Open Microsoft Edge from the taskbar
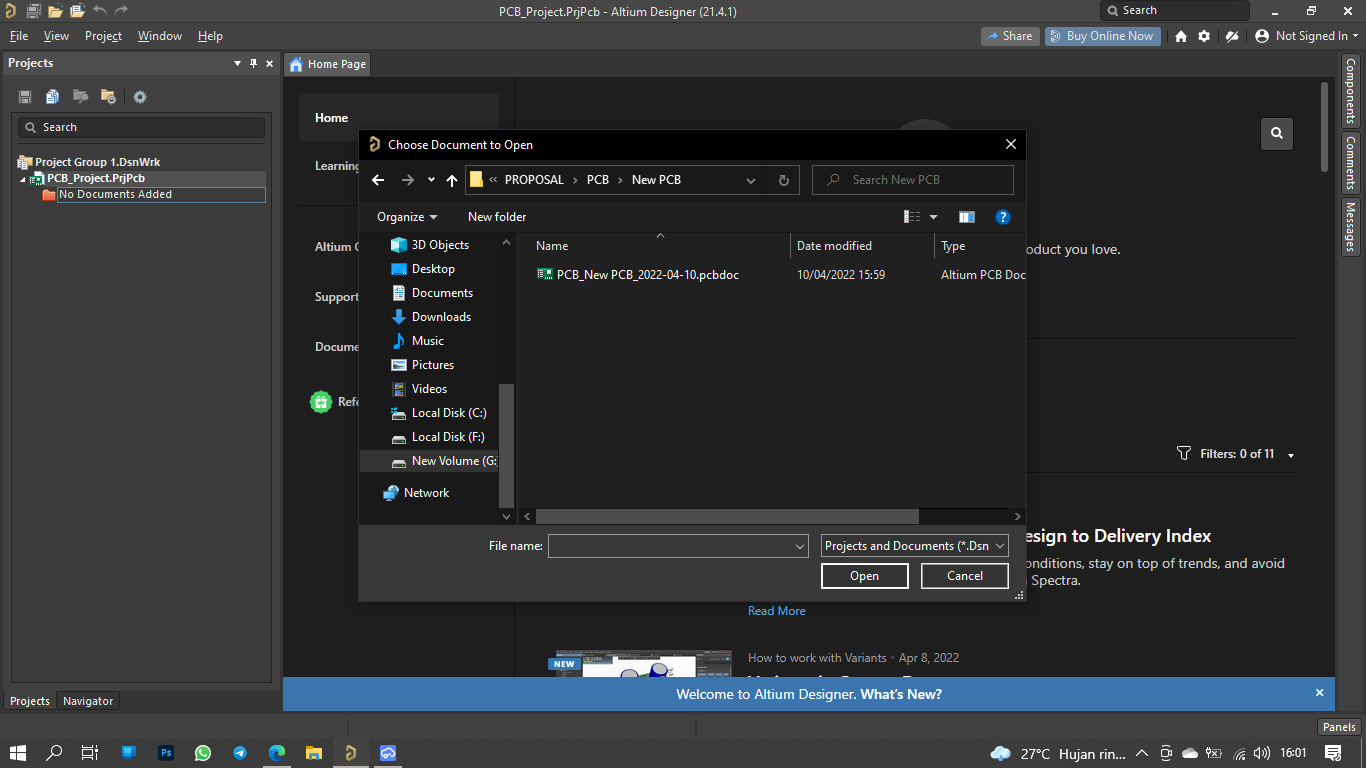1366x768 pixels. point(277,753)
